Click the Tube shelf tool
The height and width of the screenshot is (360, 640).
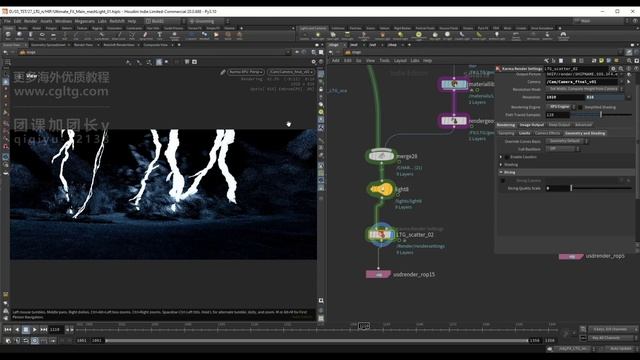31,37
